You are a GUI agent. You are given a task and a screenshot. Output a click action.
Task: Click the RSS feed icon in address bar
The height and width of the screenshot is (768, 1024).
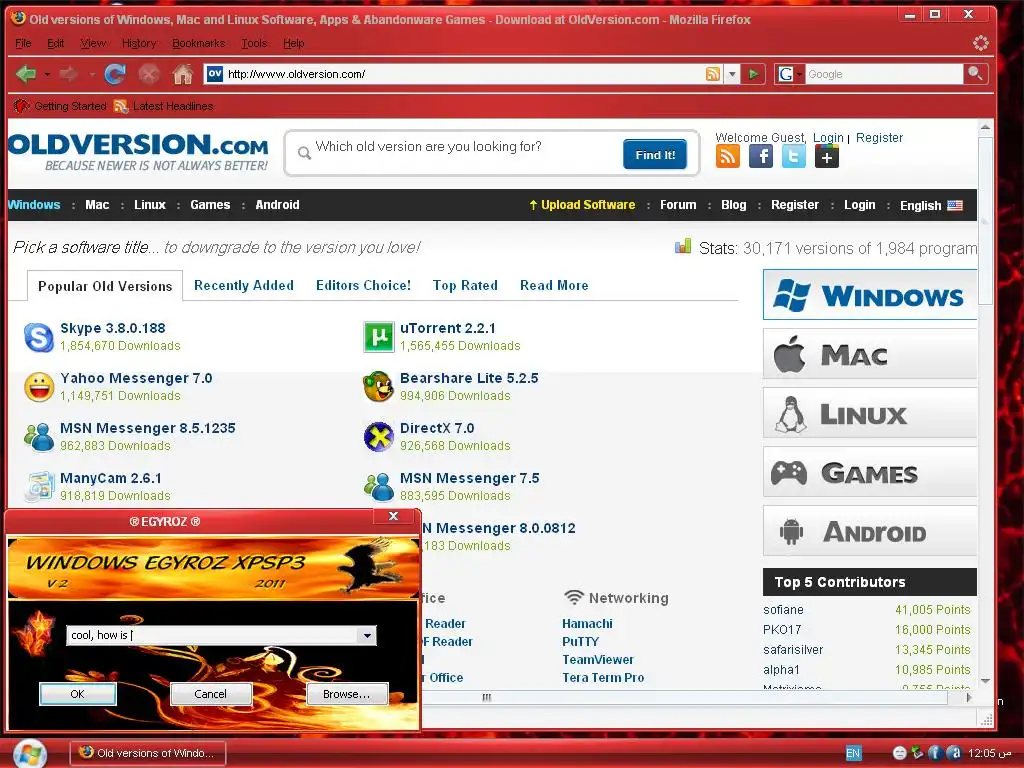pos(713,74)
